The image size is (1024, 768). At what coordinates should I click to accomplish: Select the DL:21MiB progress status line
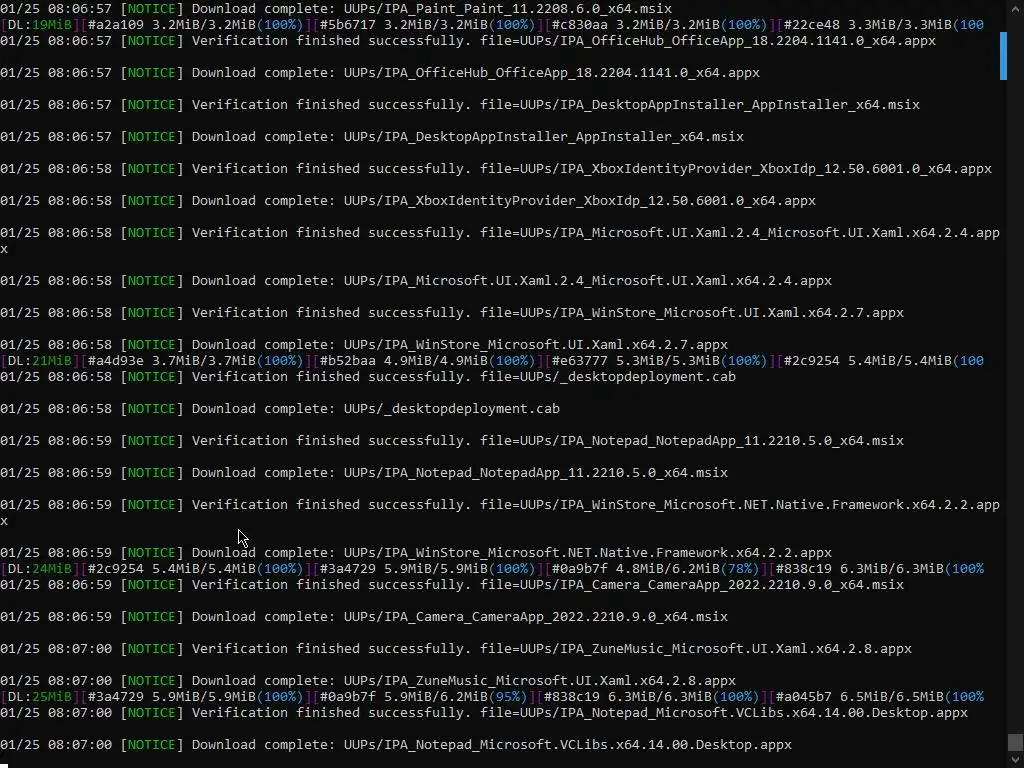click(492, 360)
